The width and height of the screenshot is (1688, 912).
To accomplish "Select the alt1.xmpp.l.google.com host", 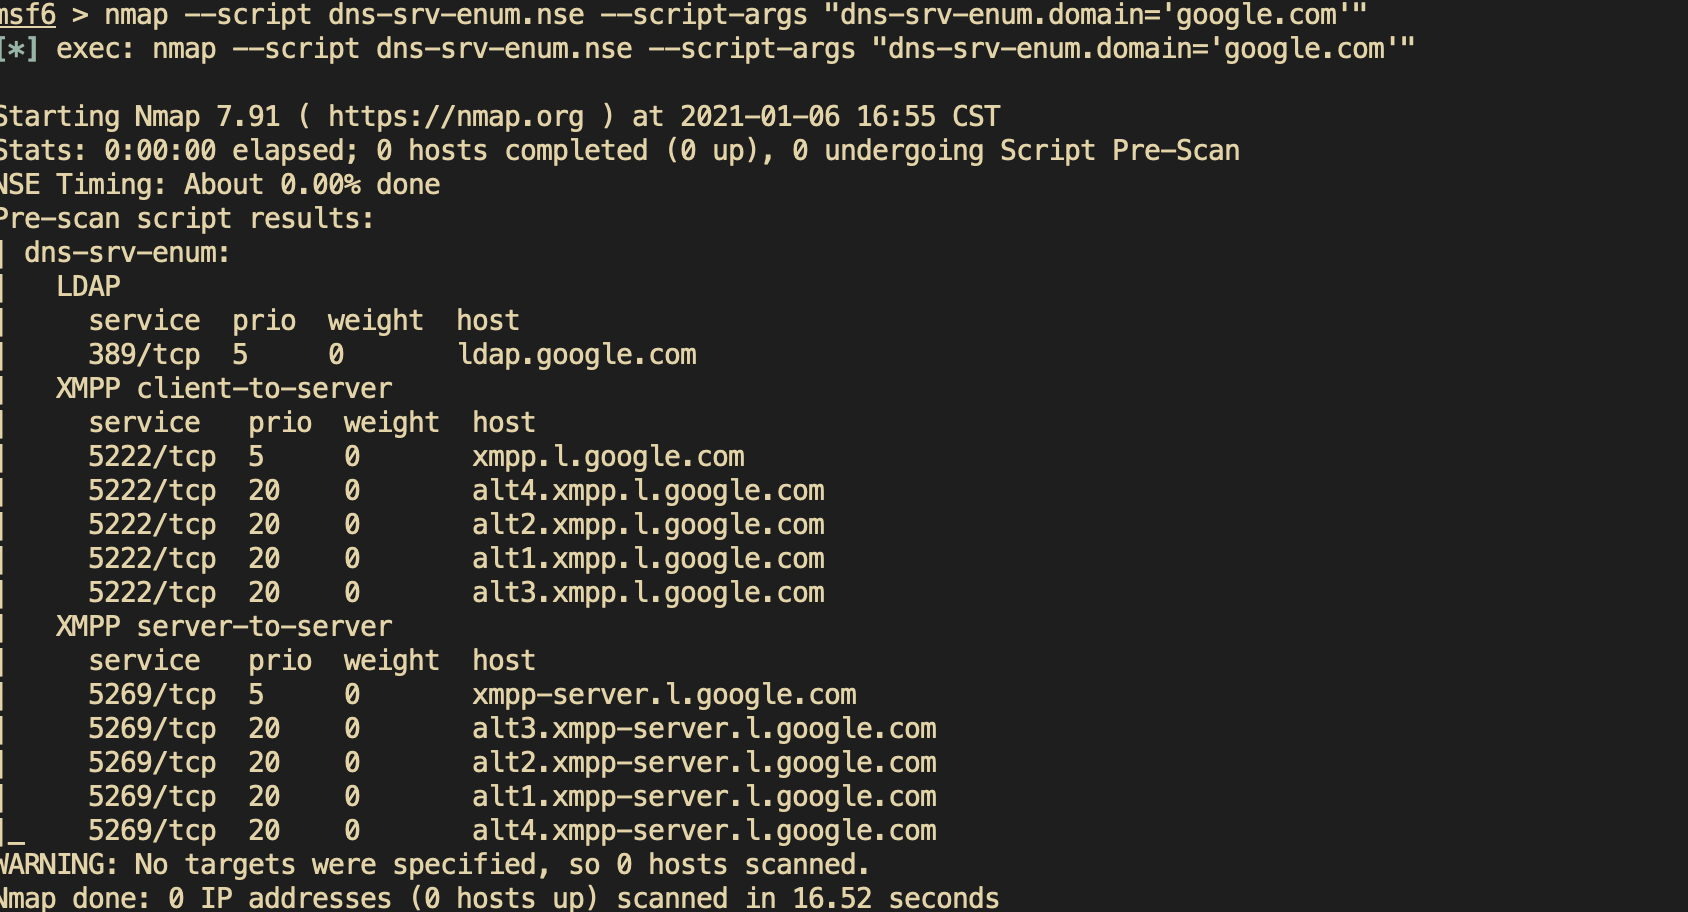I will point(648,559).
